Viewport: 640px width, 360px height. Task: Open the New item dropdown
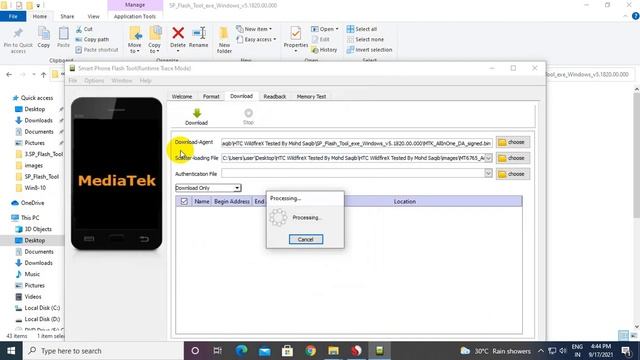pos(254,29)
